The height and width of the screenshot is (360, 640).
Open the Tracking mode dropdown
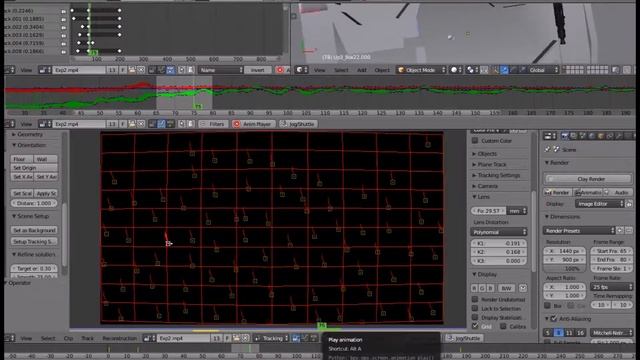[272, 338]
